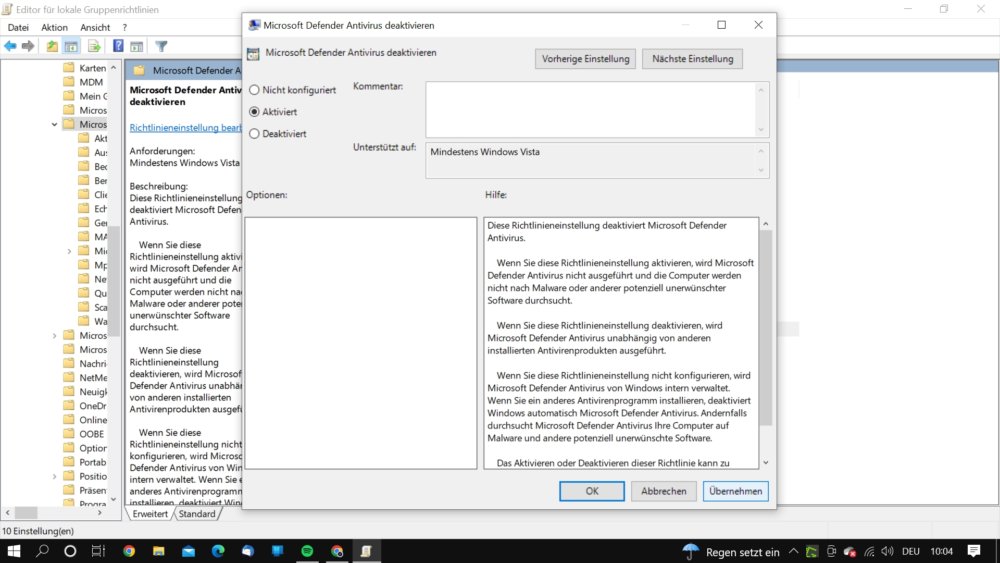This screenshot has height=563, width=1000.
Task: Click the DEU language indicator
Action: click(911, 552)
